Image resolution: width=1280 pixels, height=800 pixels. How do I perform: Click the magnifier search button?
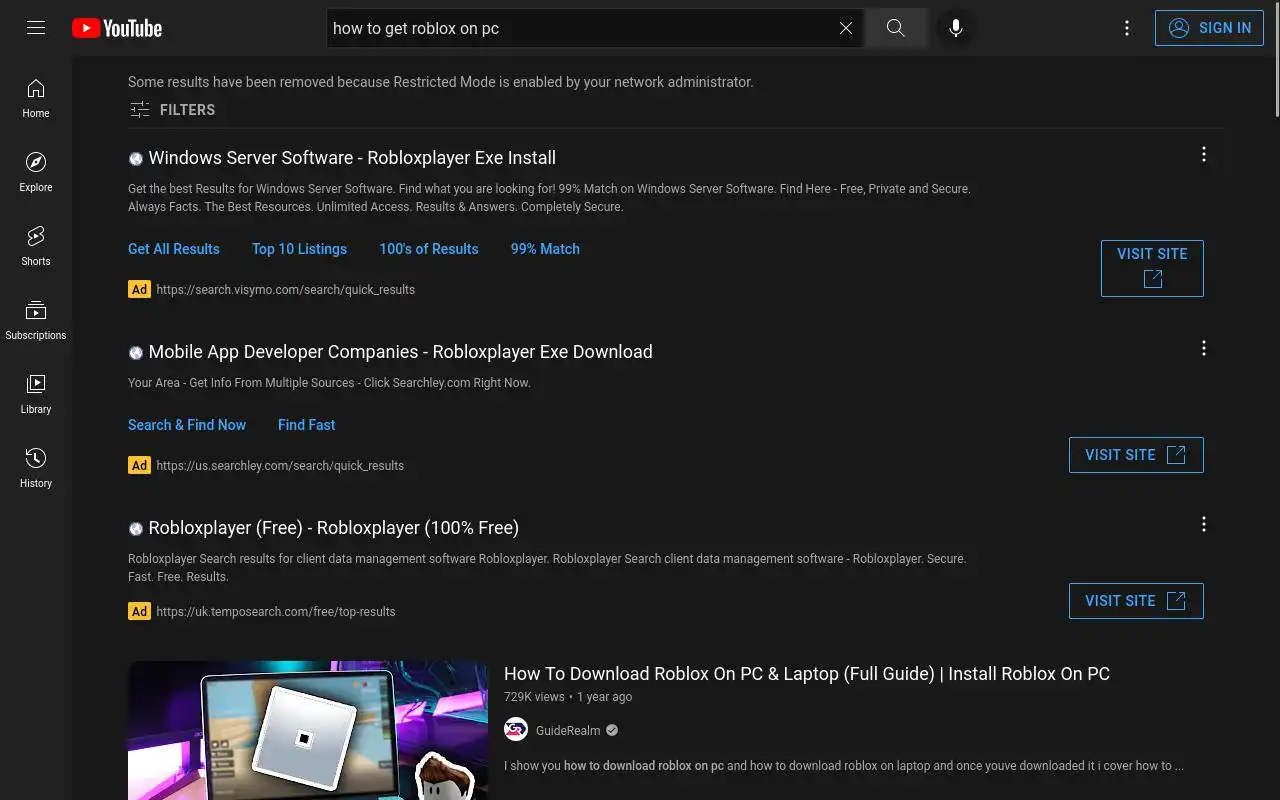click(x=896, y=28)
